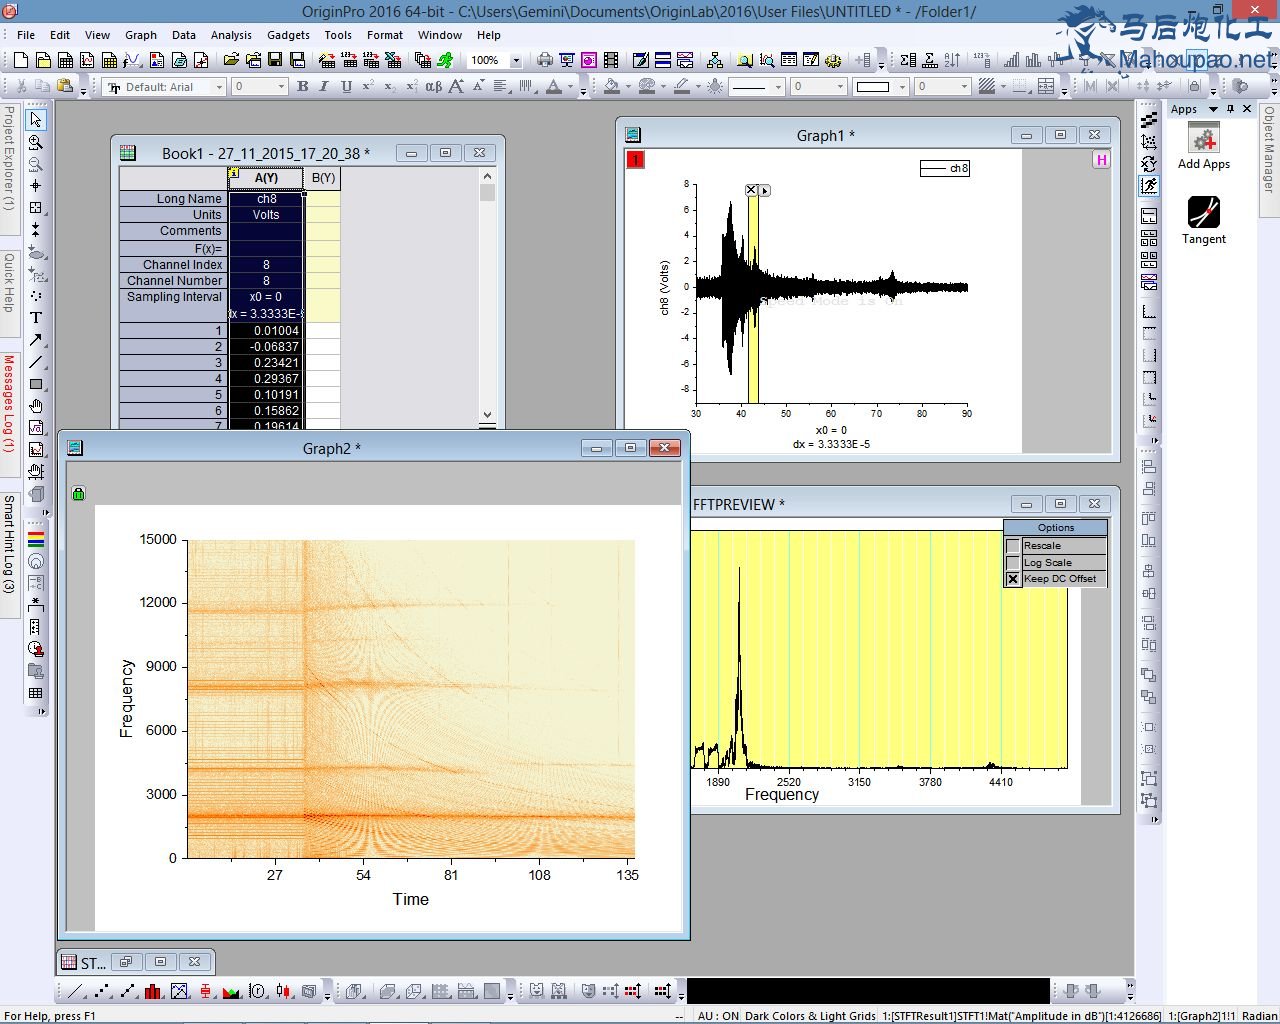1280x1024 pixels.
Task: Close the ROI box in Graph1
Action: pyautogui.click(x=751, y=190)
